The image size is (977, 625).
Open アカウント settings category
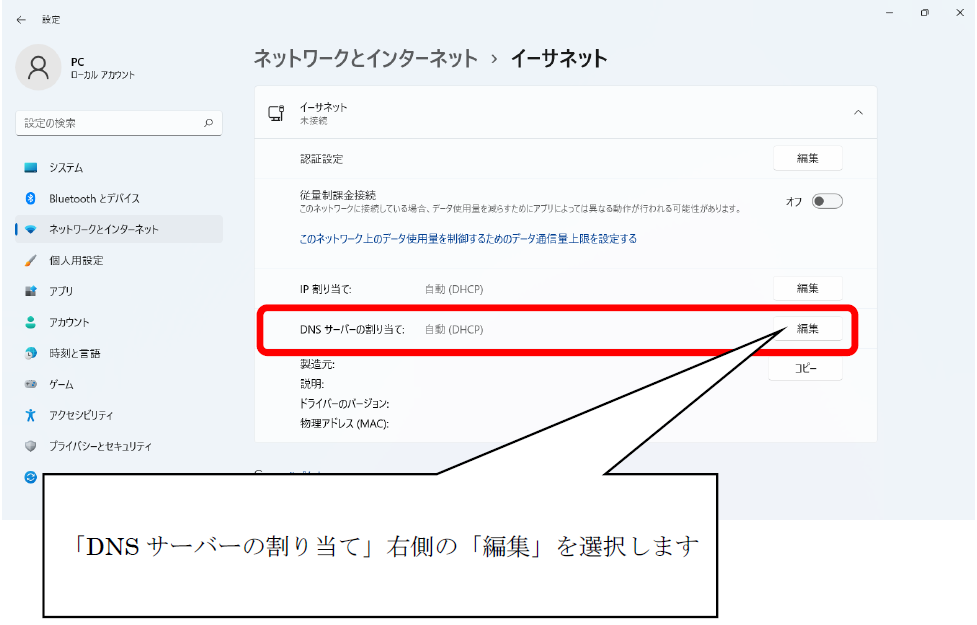click(69, 322)
